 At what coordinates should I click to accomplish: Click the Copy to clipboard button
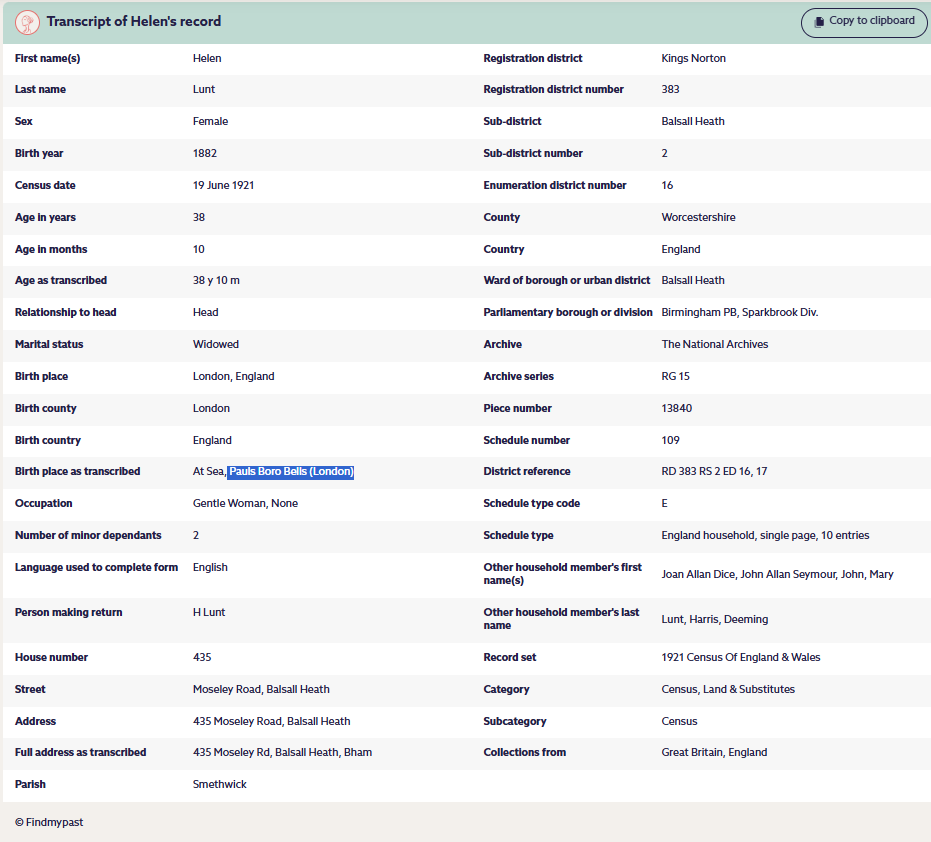[863, 21]
